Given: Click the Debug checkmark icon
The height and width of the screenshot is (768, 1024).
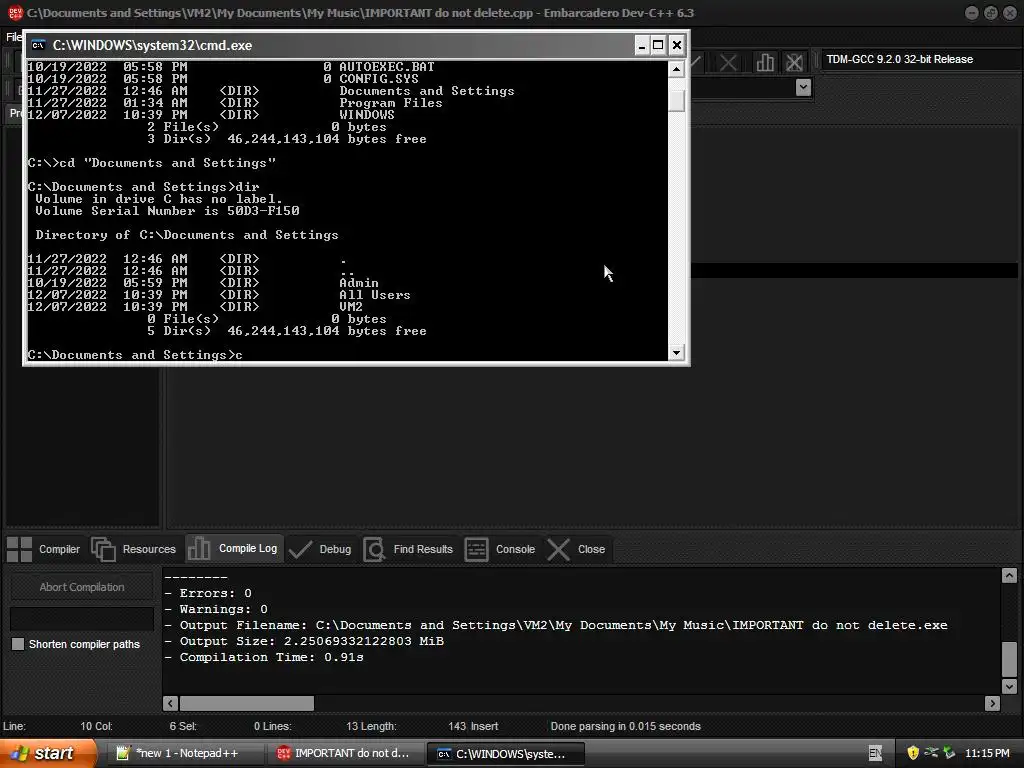Looking at the screenshot, I should [300, 549].
